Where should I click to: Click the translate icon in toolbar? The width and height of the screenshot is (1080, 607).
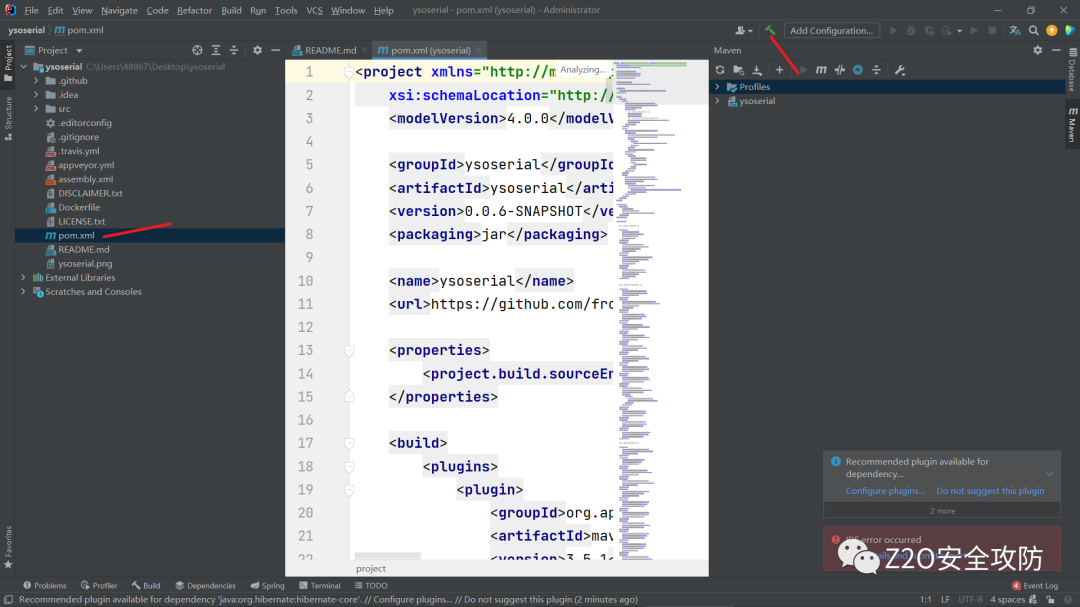coord(1015,30)
